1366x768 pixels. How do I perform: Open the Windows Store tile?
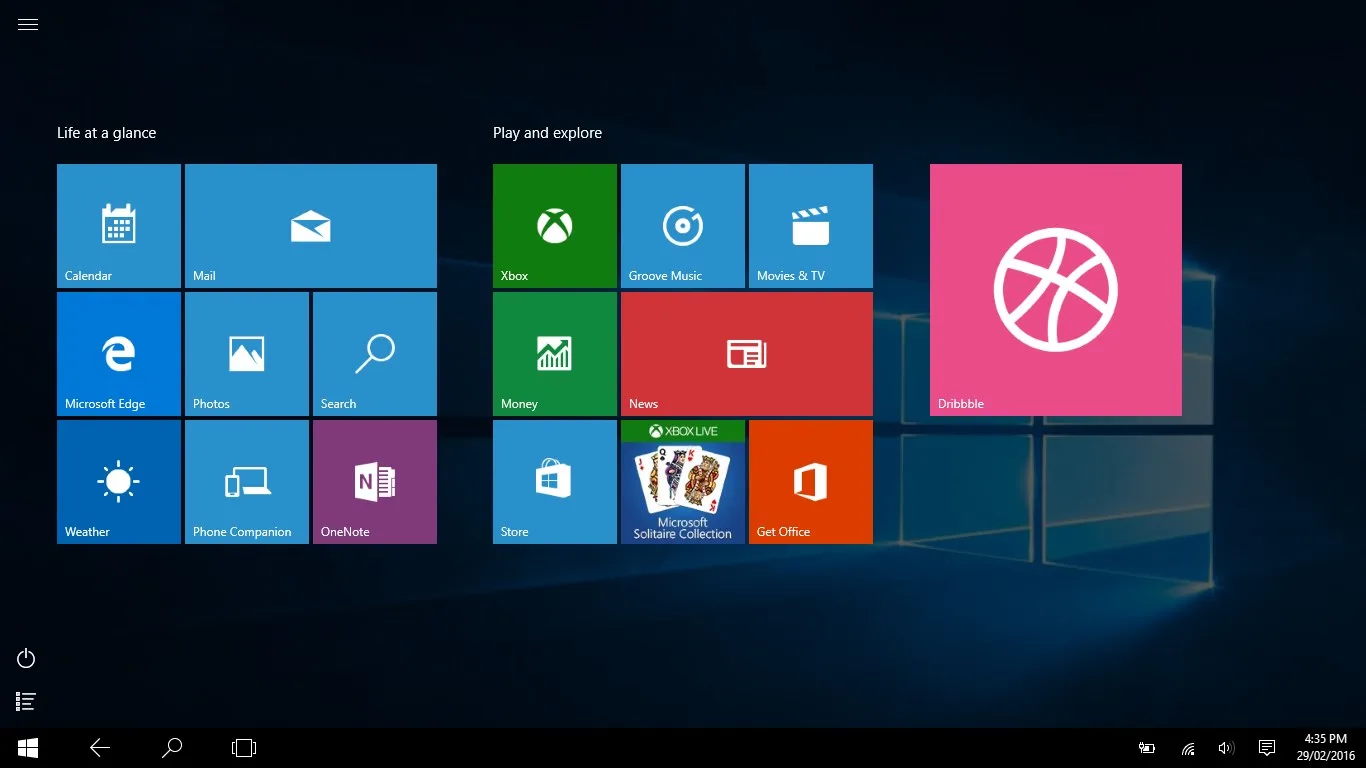(x=555, y=482)
